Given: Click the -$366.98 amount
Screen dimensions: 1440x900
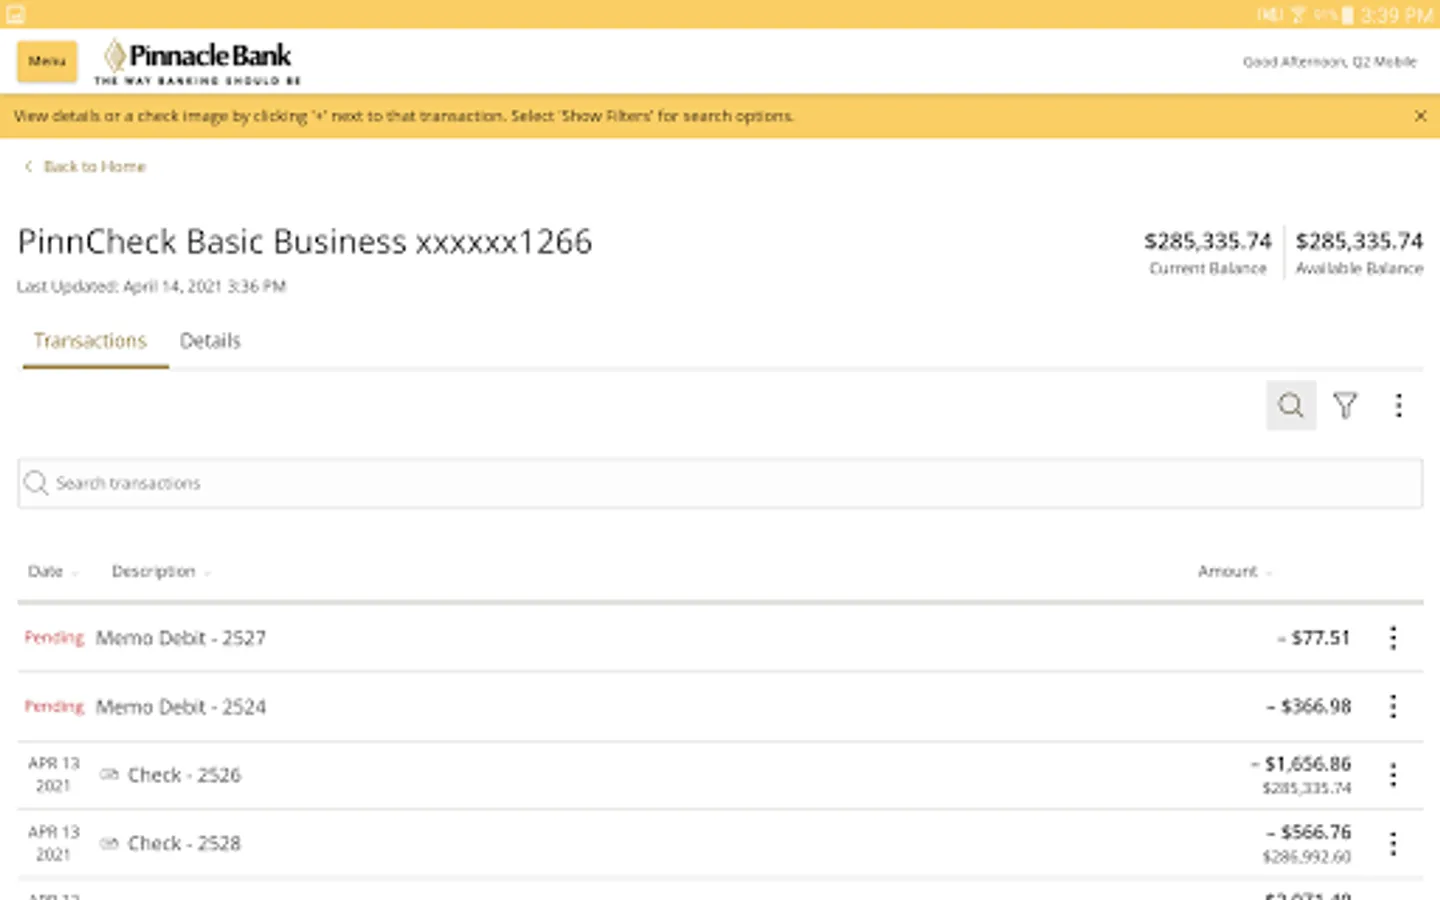Looking at the screenshot, I should 1309,707.
